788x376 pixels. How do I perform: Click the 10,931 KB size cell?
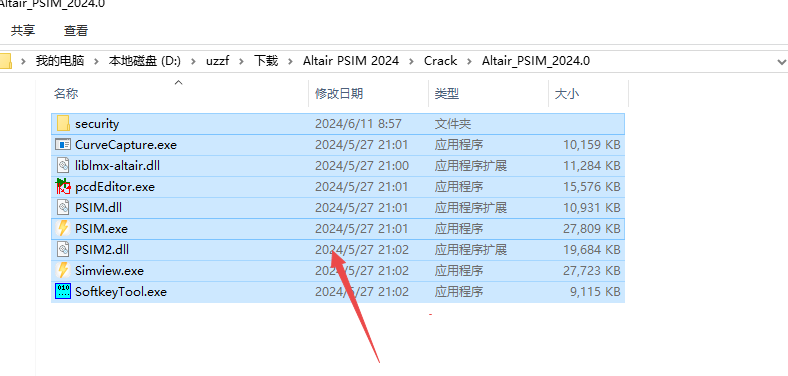pyautogui.click(x=592, y=208)
